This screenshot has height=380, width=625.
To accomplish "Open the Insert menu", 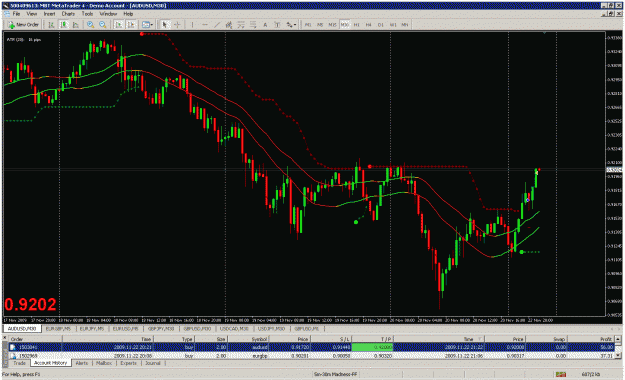I will tap(49, 14).
